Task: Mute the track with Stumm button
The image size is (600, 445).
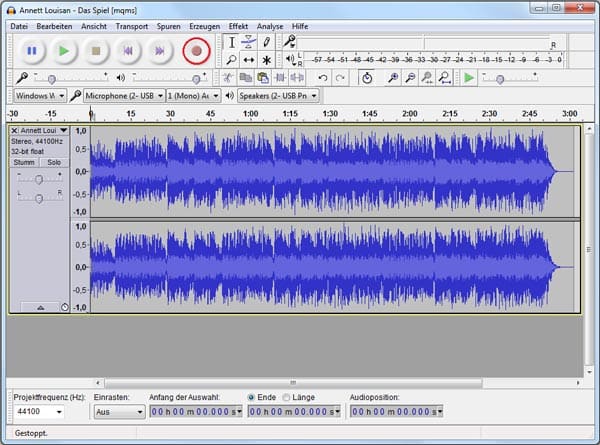Action: coord(24,162)
